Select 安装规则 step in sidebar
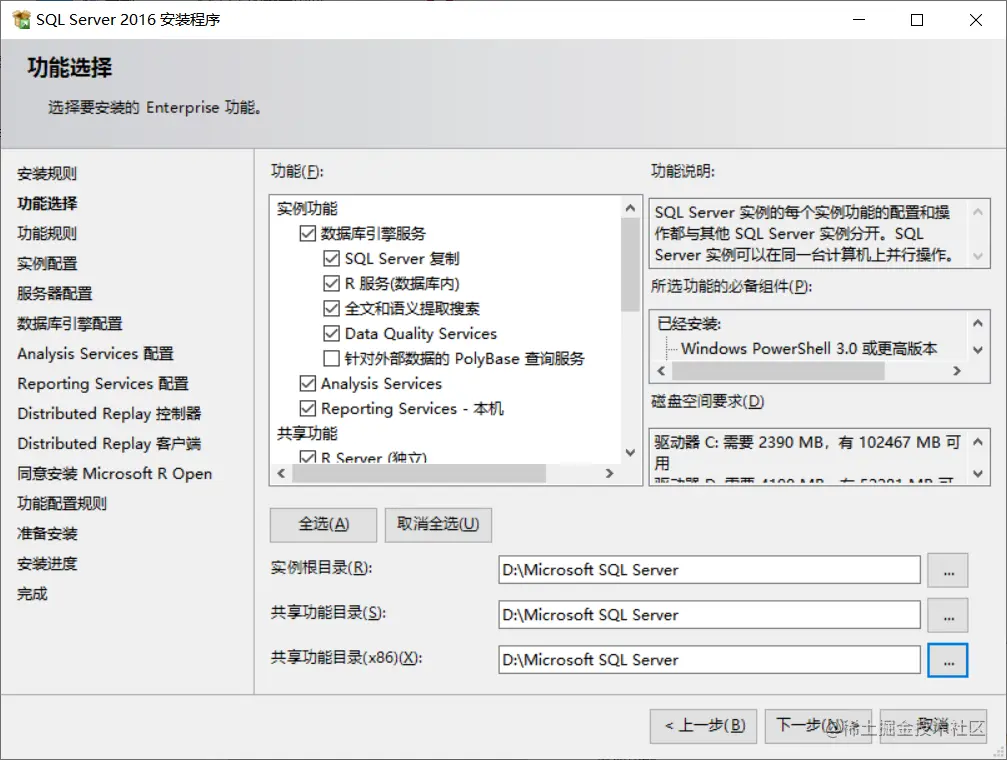Image resolution: width=1007 pixels, height=760 pixels. coord(47,173)
